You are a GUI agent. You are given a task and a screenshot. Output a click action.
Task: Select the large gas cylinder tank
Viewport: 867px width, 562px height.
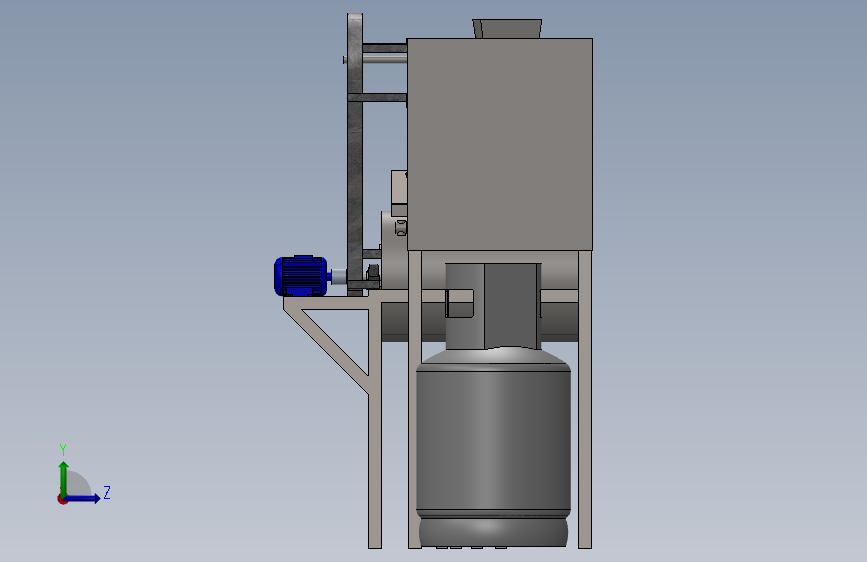493,447
